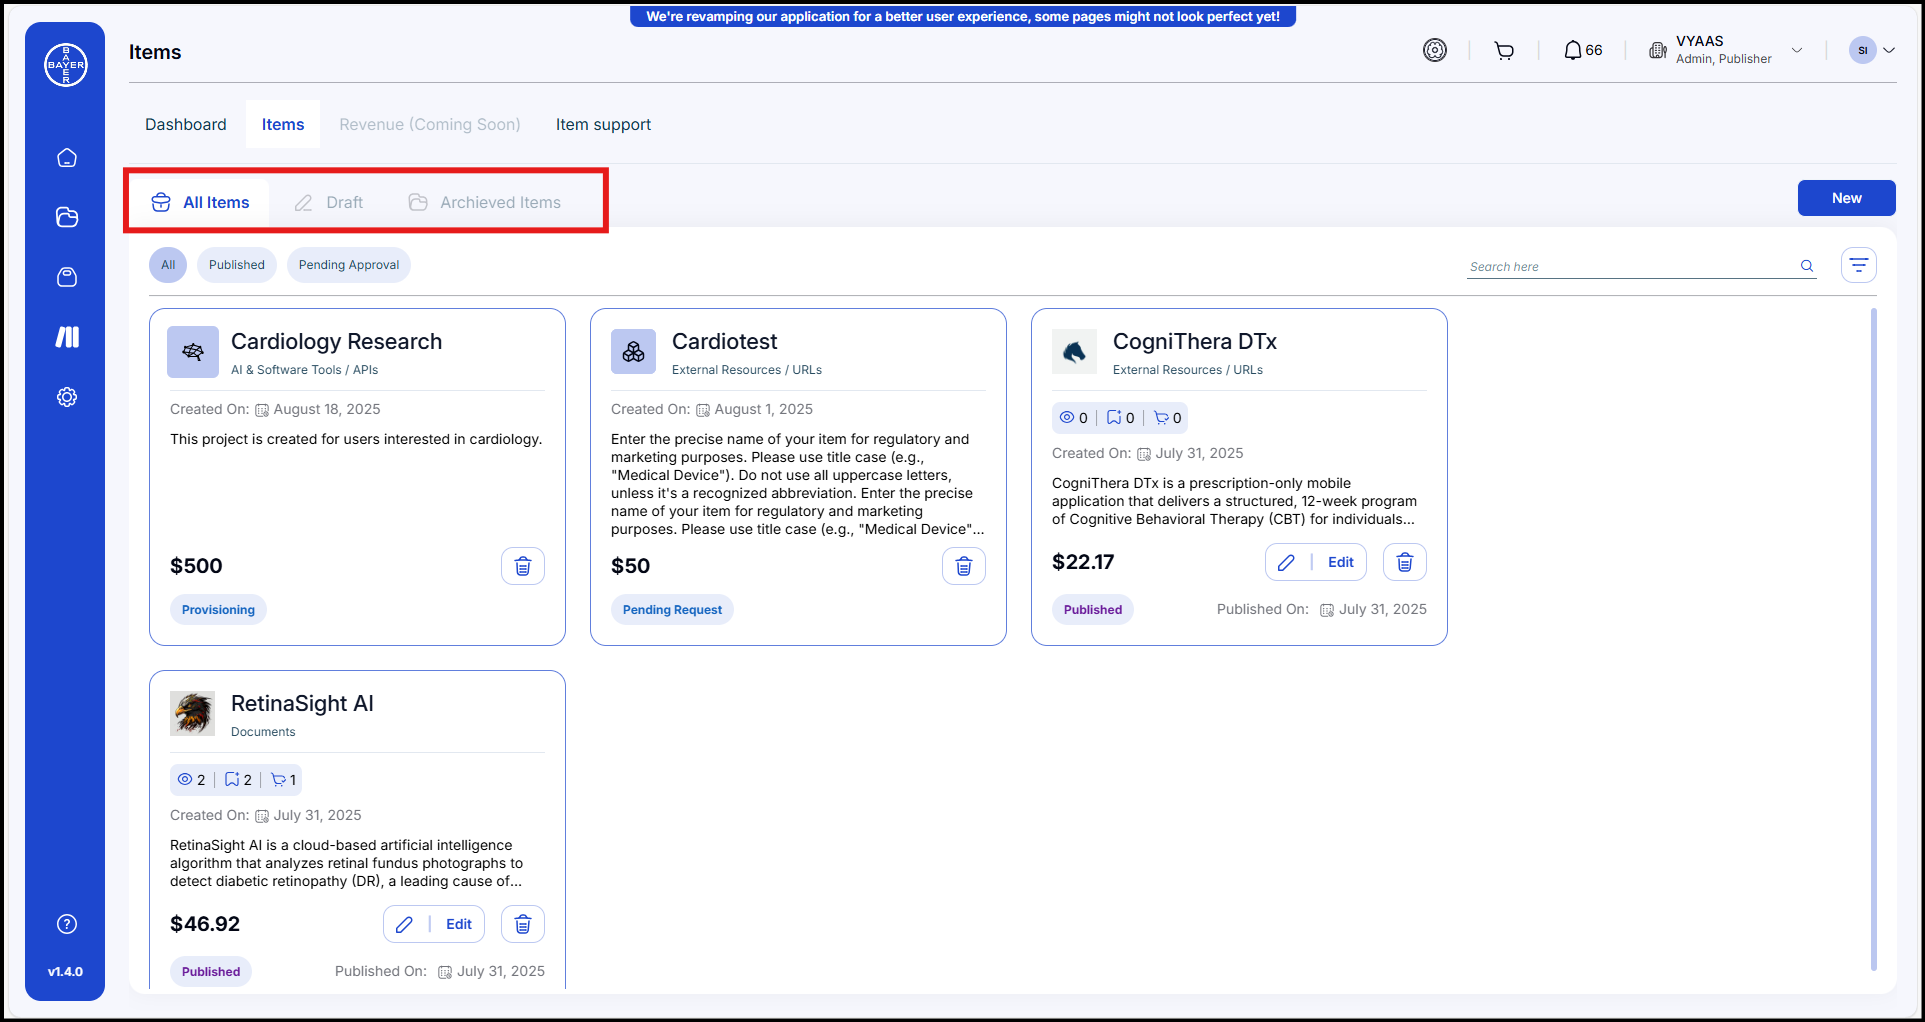The height and width of the screenshot is (1022, 1925).
Task: Click the target support icon in header
Action: point(1435,50)
